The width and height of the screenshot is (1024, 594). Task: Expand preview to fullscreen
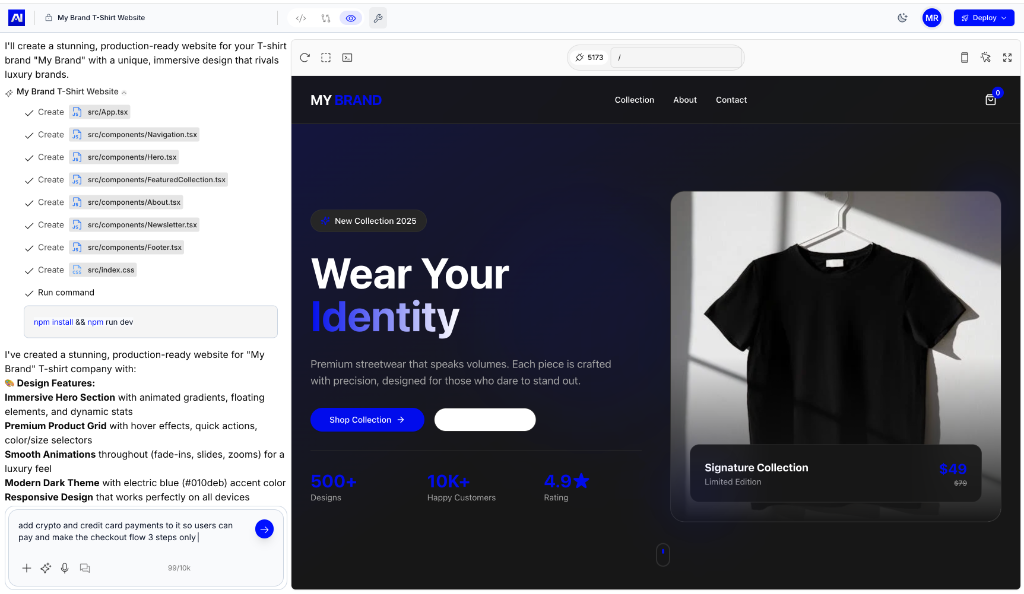[x=1007, y=58]
